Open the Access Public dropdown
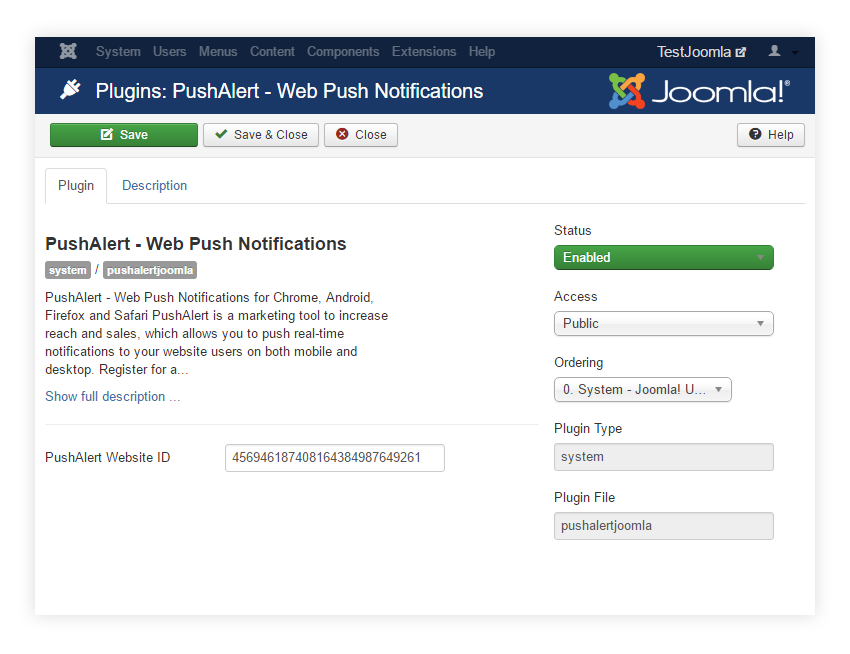The height and width of the screenshot is (654, 850). [x=664, y=324]
